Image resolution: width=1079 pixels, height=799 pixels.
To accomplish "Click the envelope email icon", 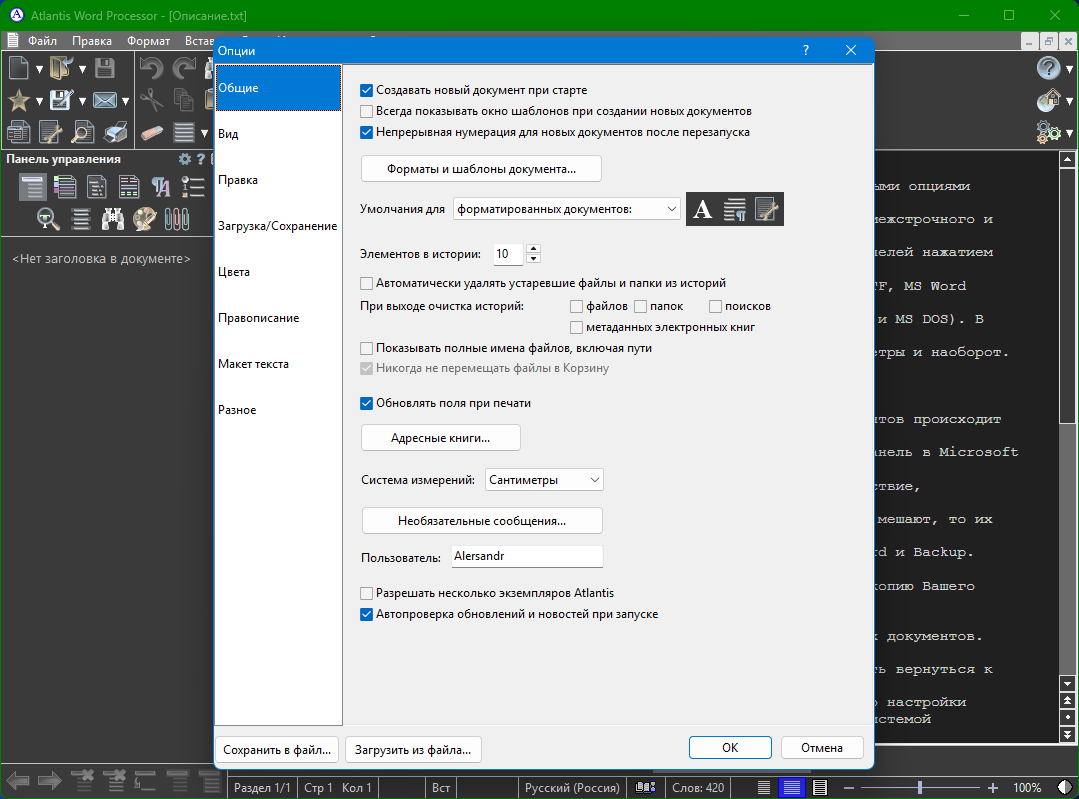I will [x=104, y=100].
